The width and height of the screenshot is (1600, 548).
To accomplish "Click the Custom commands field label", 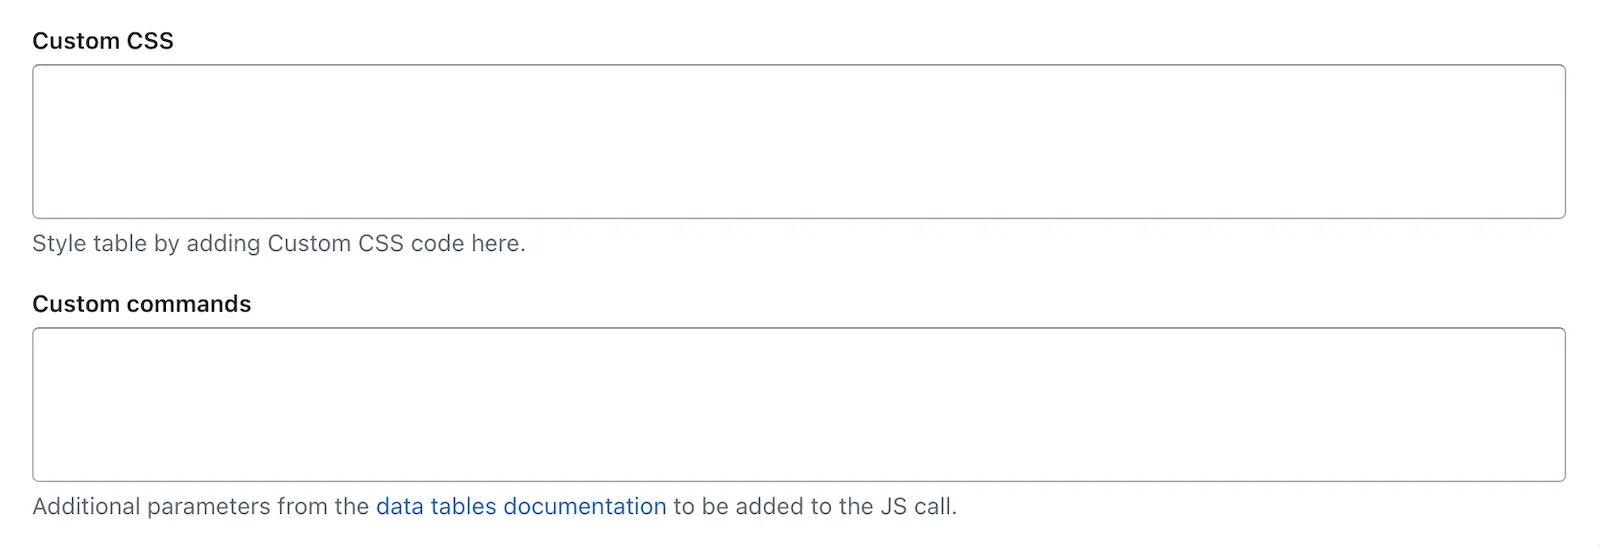I will click(142, 304).
